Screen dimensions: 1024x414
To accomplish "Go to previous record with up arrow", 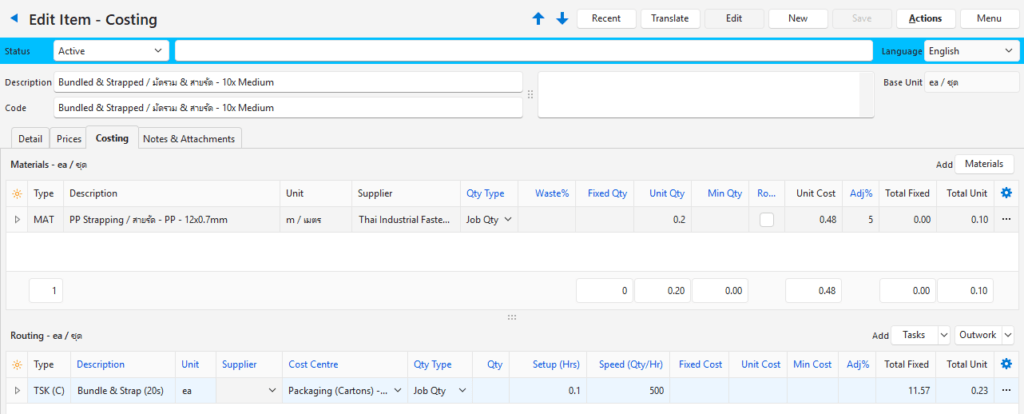I will point(539,19).
